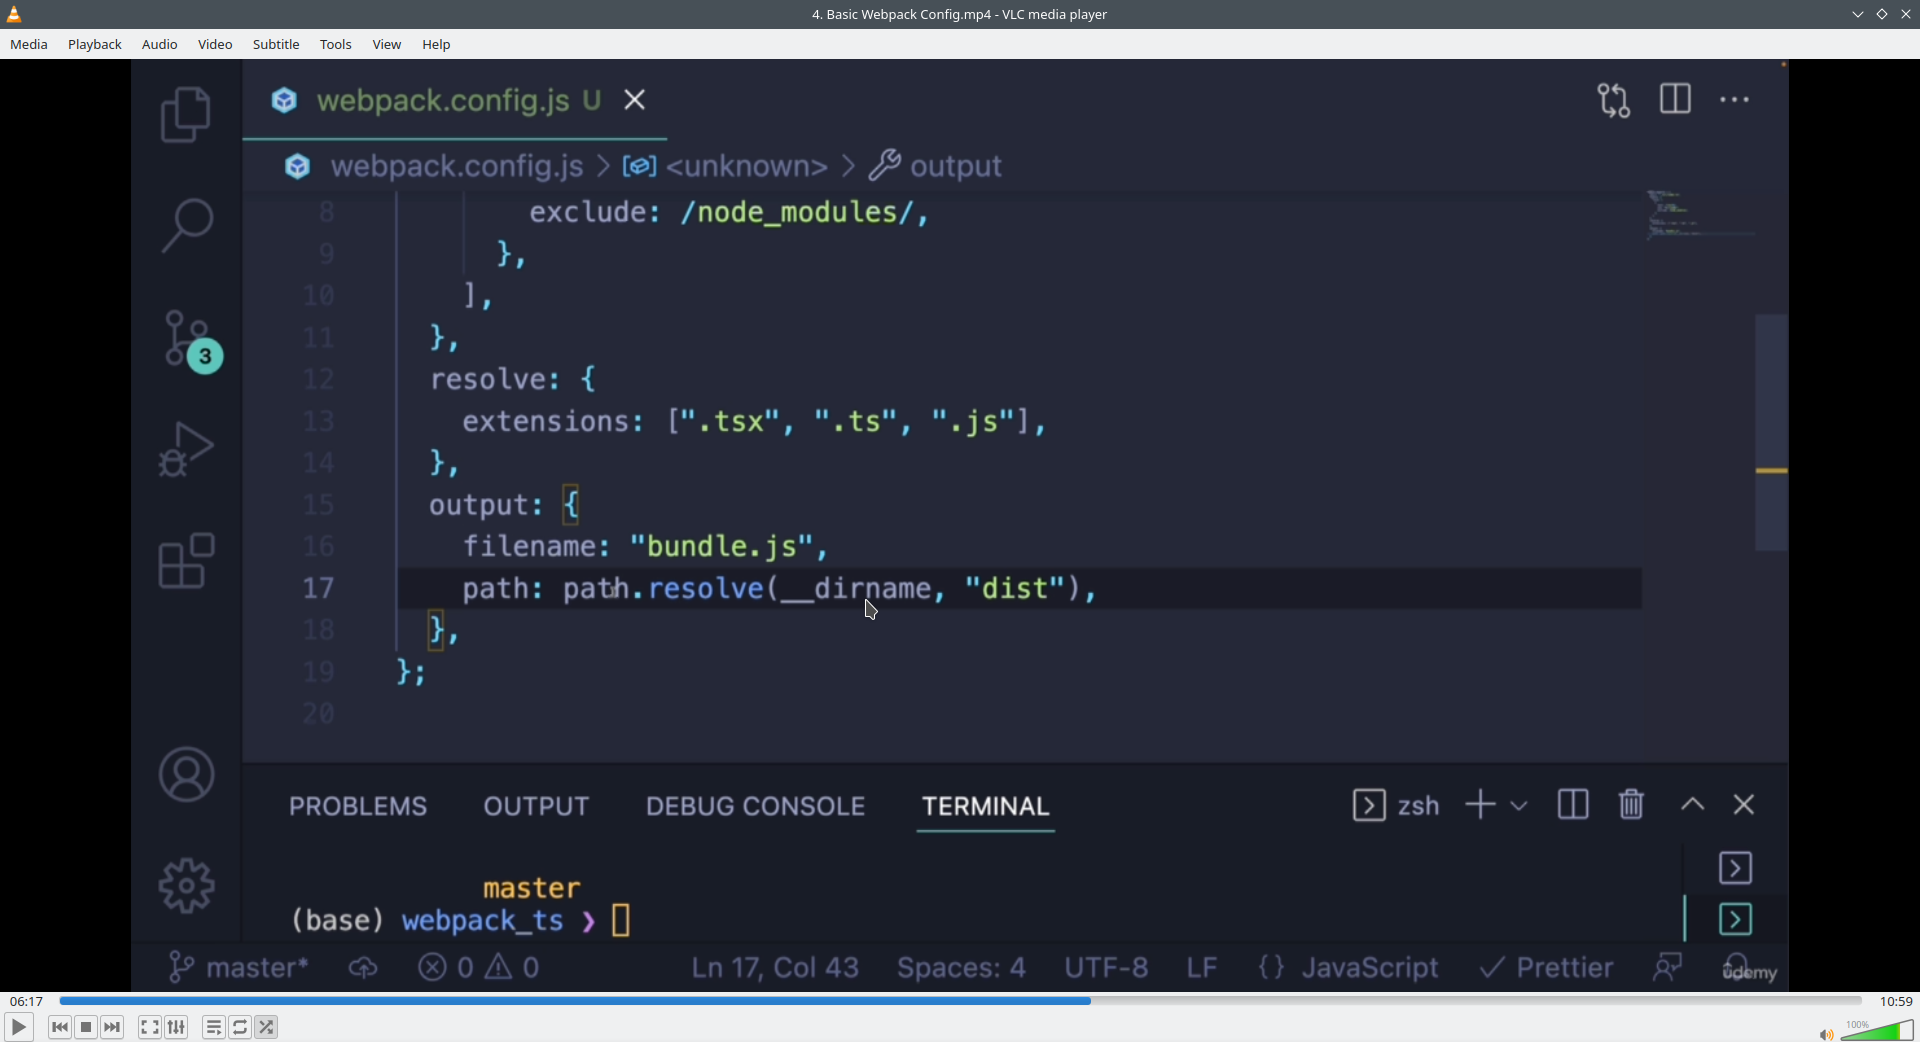Click the master* branch in status bar
This screenshot has height=1042, width=1920.
(238, 968)
